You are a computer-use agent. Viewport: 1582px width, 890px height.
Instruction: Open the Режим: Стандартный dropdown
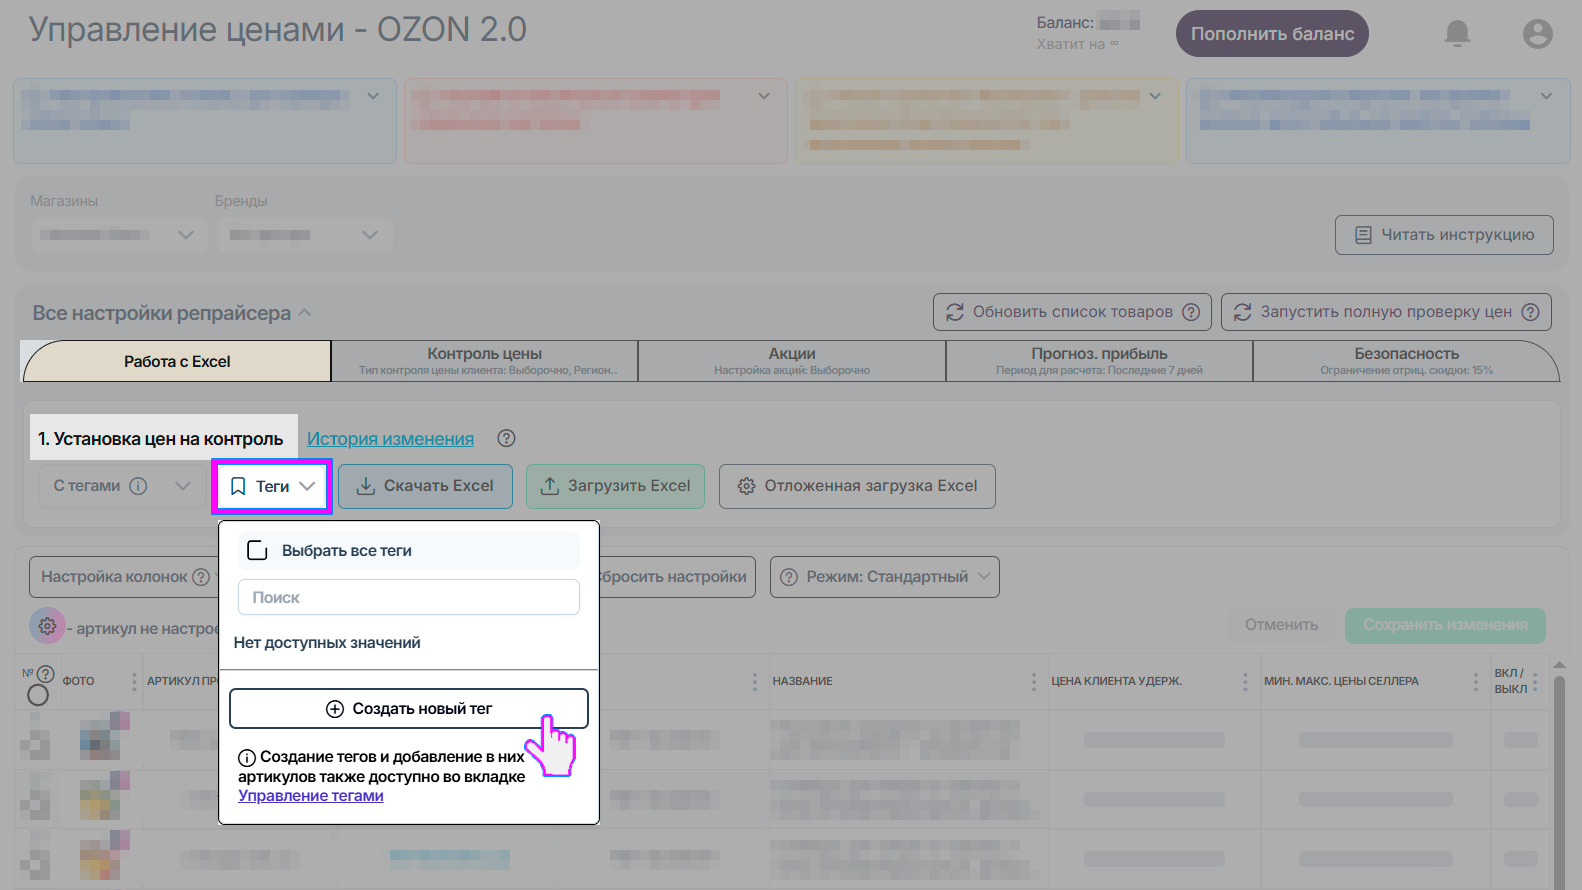click(885, 577)
